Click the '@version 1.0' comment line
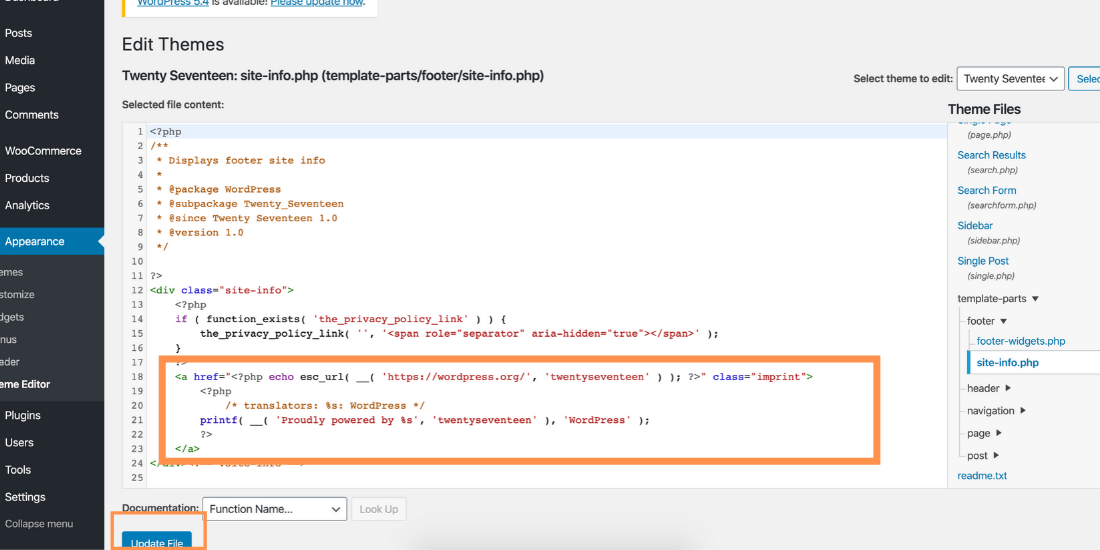 (199, 233)
